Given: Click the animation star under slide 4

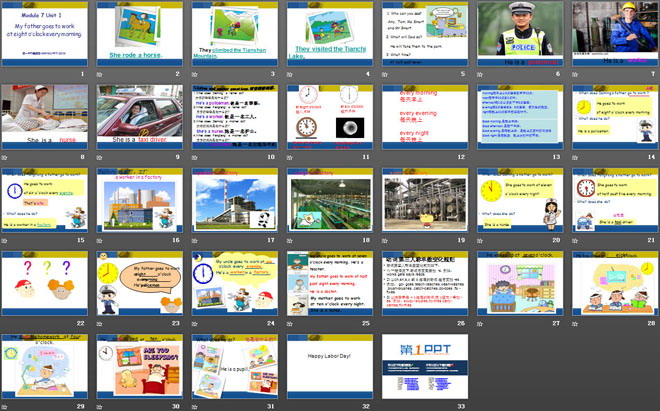Looking at the screenshot, I should [290, 74].
